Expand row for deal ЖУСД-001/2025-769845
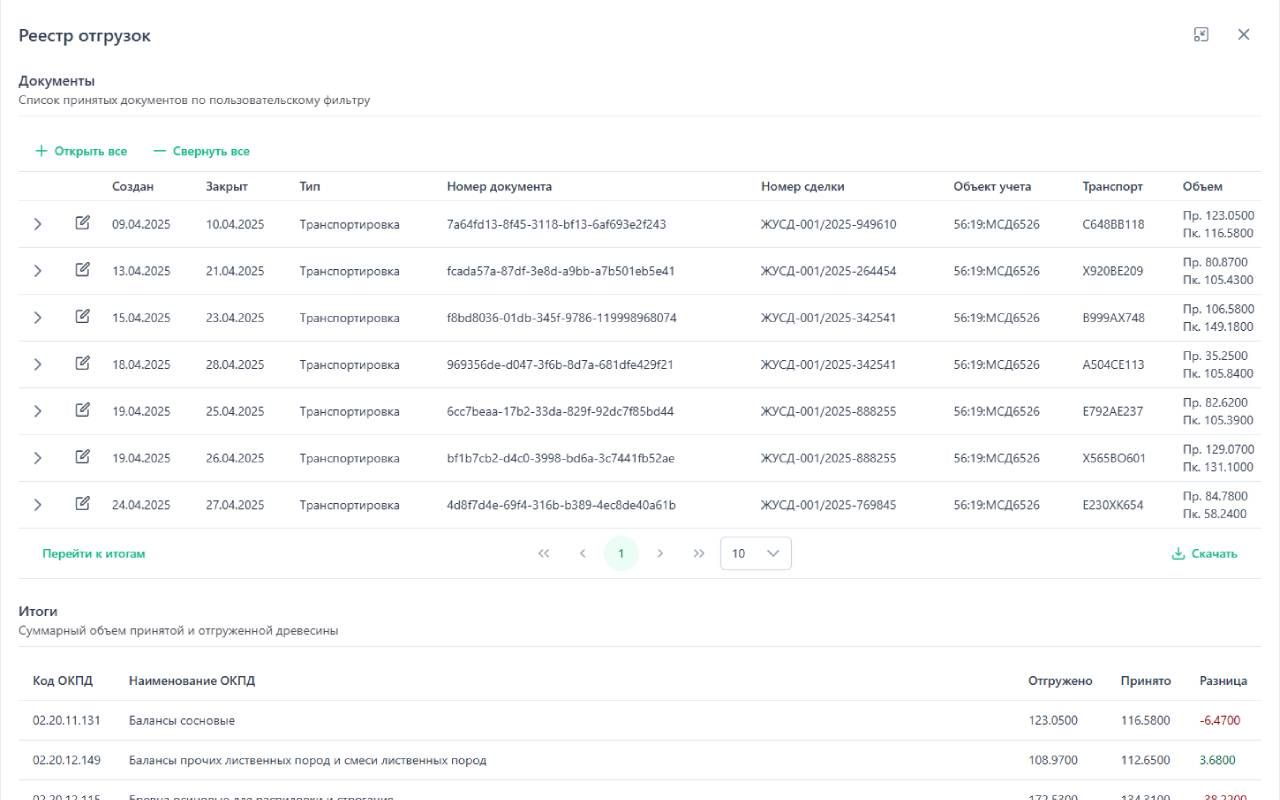 [38, 505]
